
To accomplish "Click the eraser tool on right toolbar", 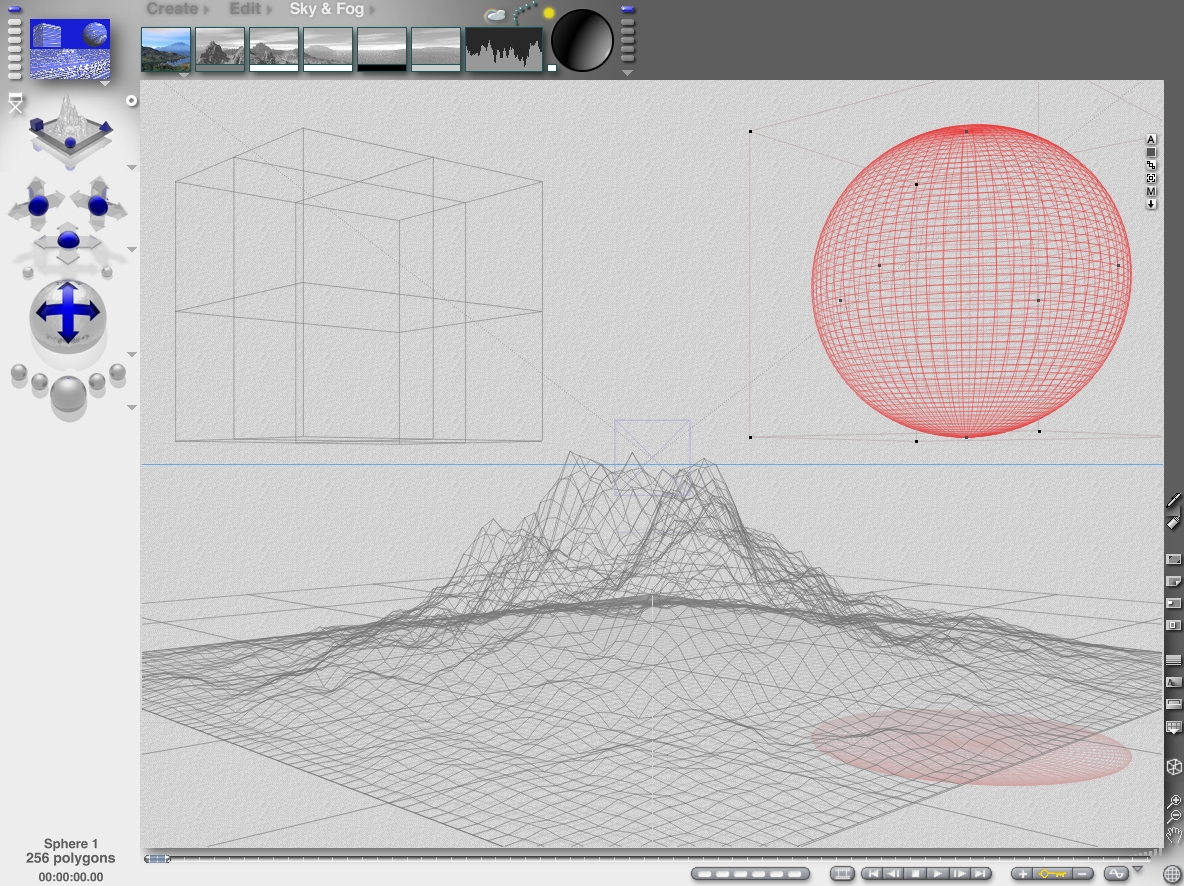I will [1174, 521].
